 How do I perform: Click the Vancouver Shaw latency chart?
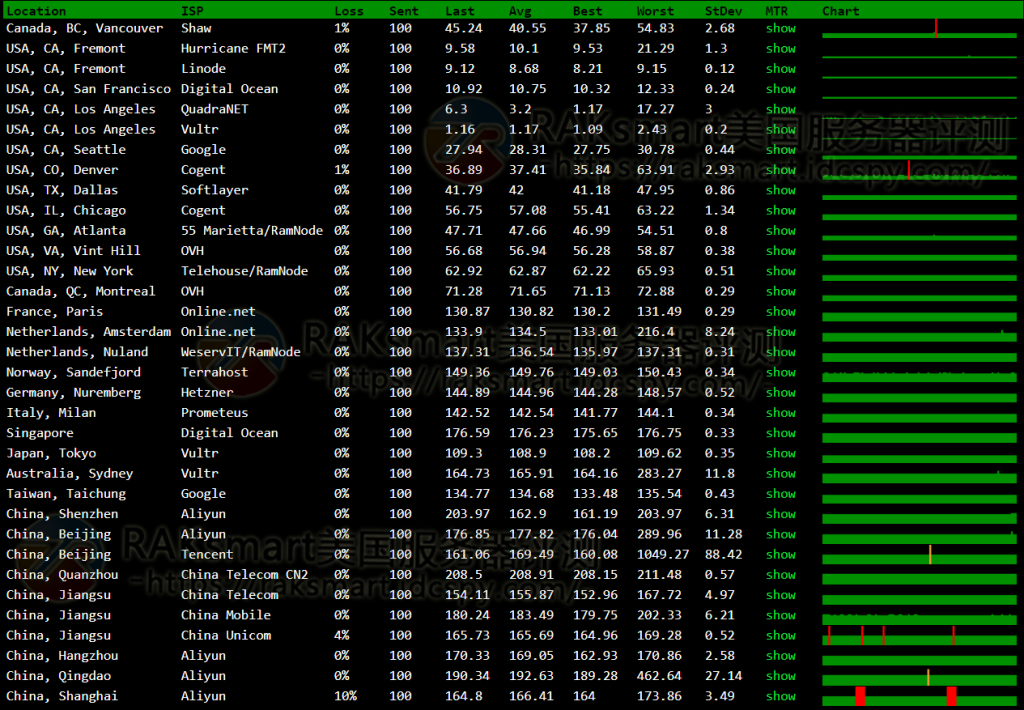click(920, 29)
